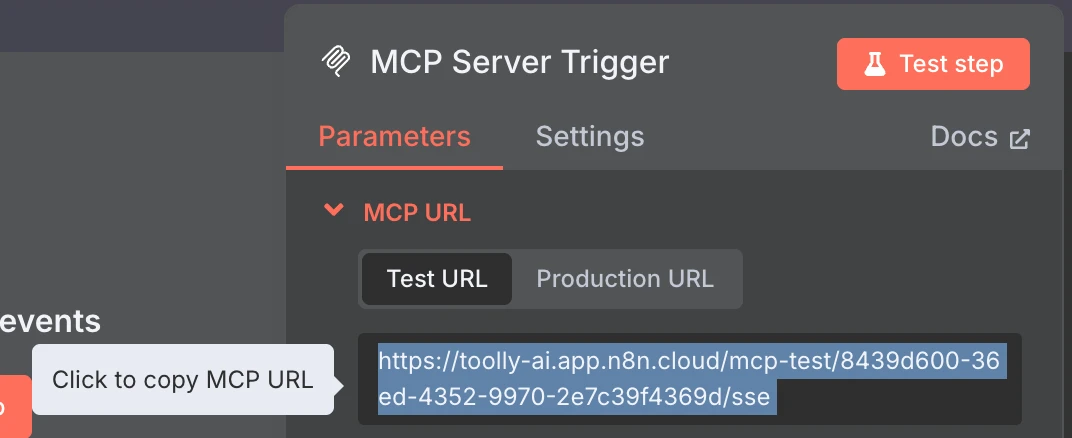Copy the highlighted MCP test URL

690,379
